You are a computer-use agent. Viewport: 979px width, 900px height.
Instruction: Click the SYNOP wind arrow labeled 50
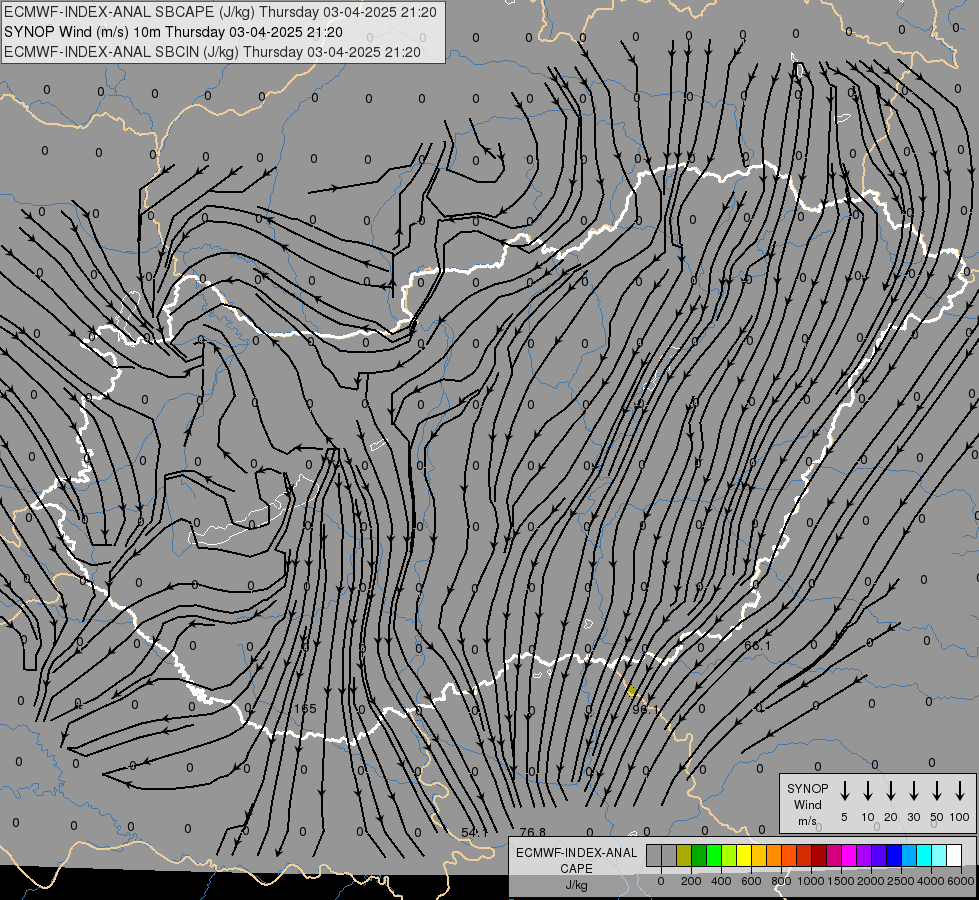point(937,790)
